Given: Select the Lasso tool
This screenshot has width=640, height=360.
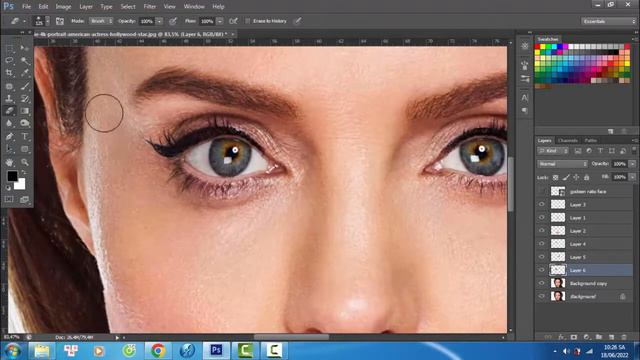Looking at the screenshot, I should click(x=9, y=60).
